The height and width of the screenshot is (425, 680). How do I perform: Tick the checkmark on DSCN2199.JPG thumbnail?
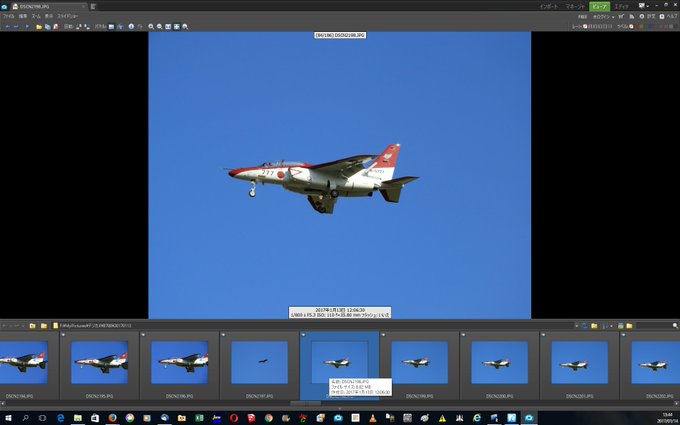(x=383, y=335)
